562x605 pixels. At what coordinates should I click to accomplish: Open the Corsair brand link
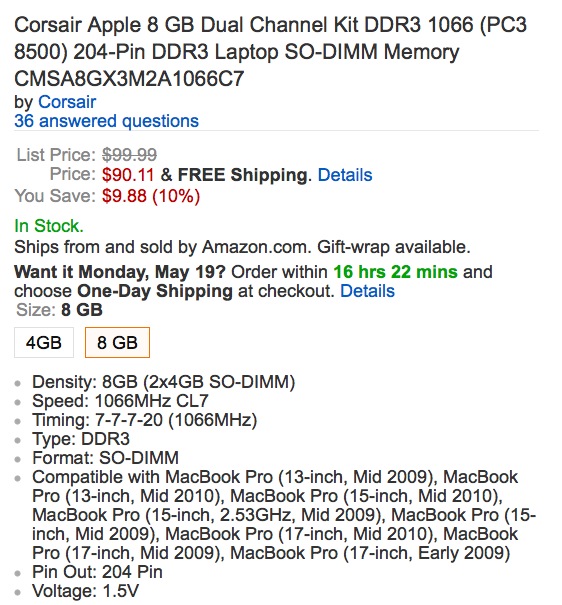67,102
